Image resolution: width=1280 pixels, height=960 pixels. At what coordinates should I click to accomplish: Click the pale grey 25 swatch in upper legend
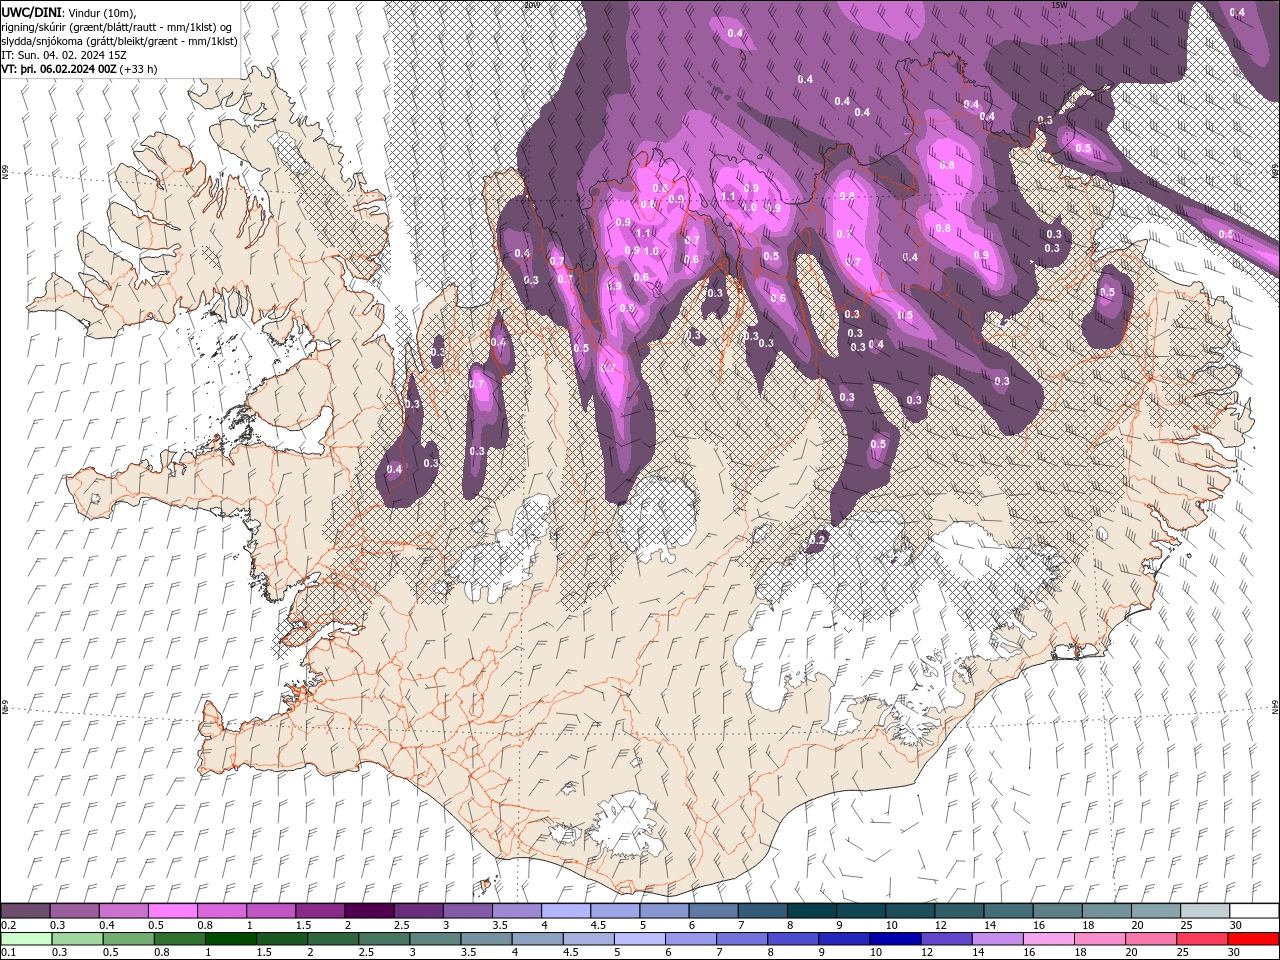point(1204,911)
